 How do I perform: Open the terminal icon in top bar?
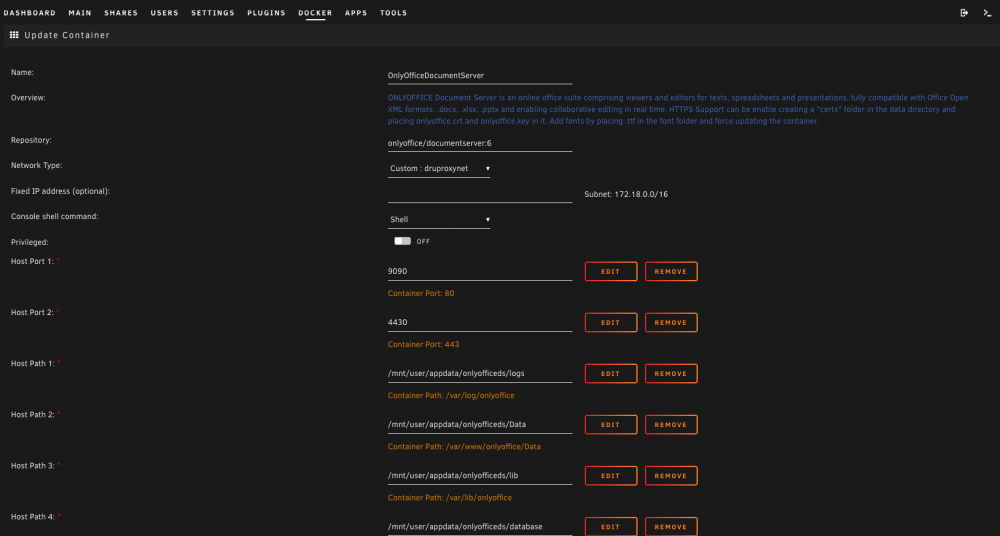tap(987, 13)
